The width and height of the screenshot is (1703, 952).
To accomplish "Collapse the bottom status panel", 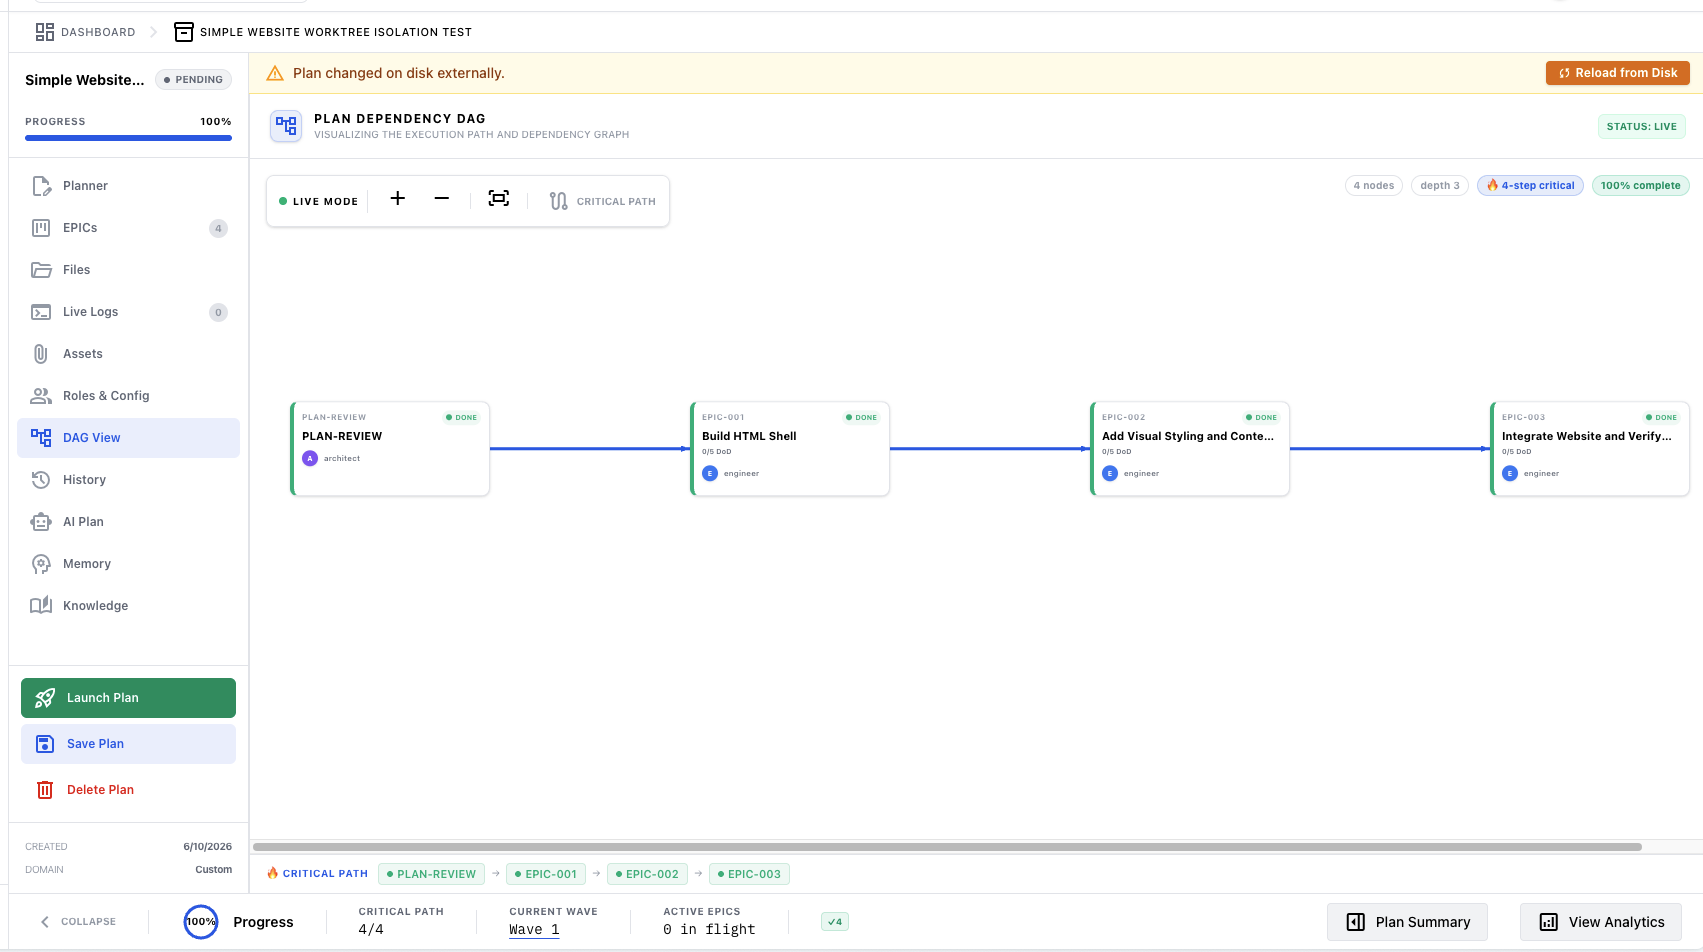I will pyautogui.click(x=78, y=922).
